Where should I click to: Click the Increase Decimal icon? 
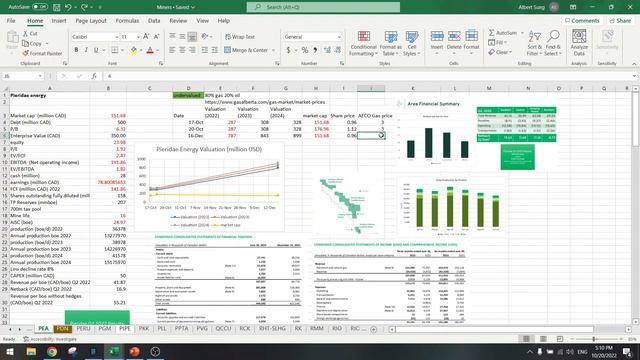click(x=327, y=50)
